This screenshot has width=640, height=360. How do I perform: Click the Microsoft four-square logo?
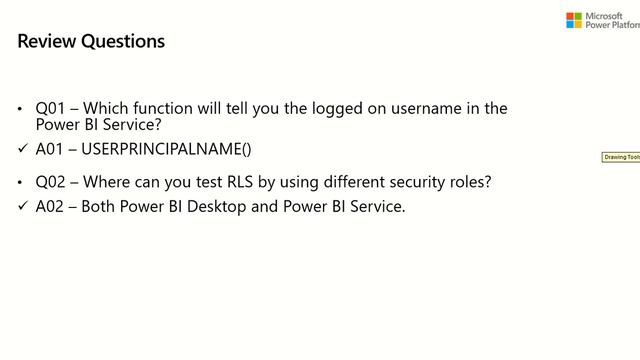(574, 20)
